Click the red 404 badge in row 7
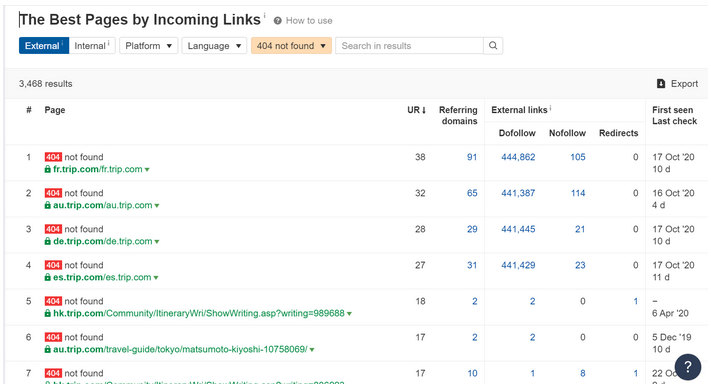This screenshot has width=711, height=385. coord(53,373)
